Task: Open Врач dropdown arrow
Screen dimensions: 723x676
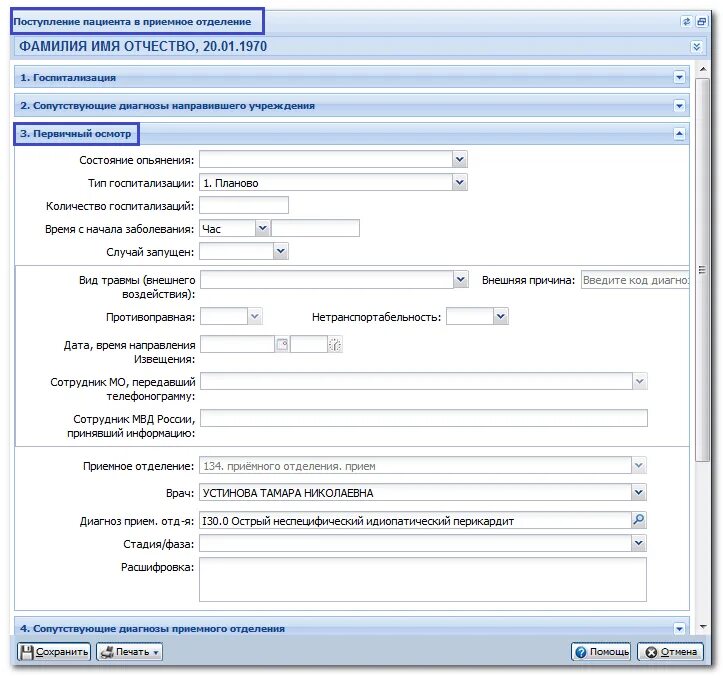Action: click(639, 492)
